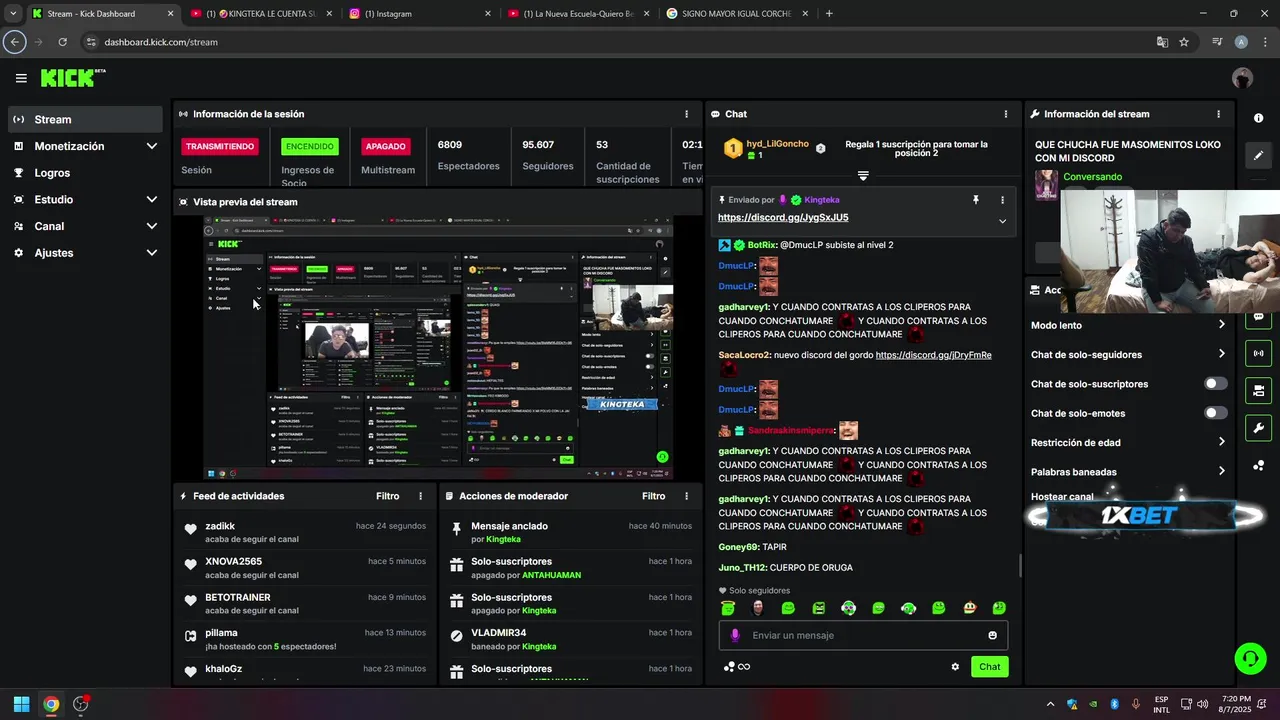Click the Hostear canal option
1280x720 pixels.
1062,497
